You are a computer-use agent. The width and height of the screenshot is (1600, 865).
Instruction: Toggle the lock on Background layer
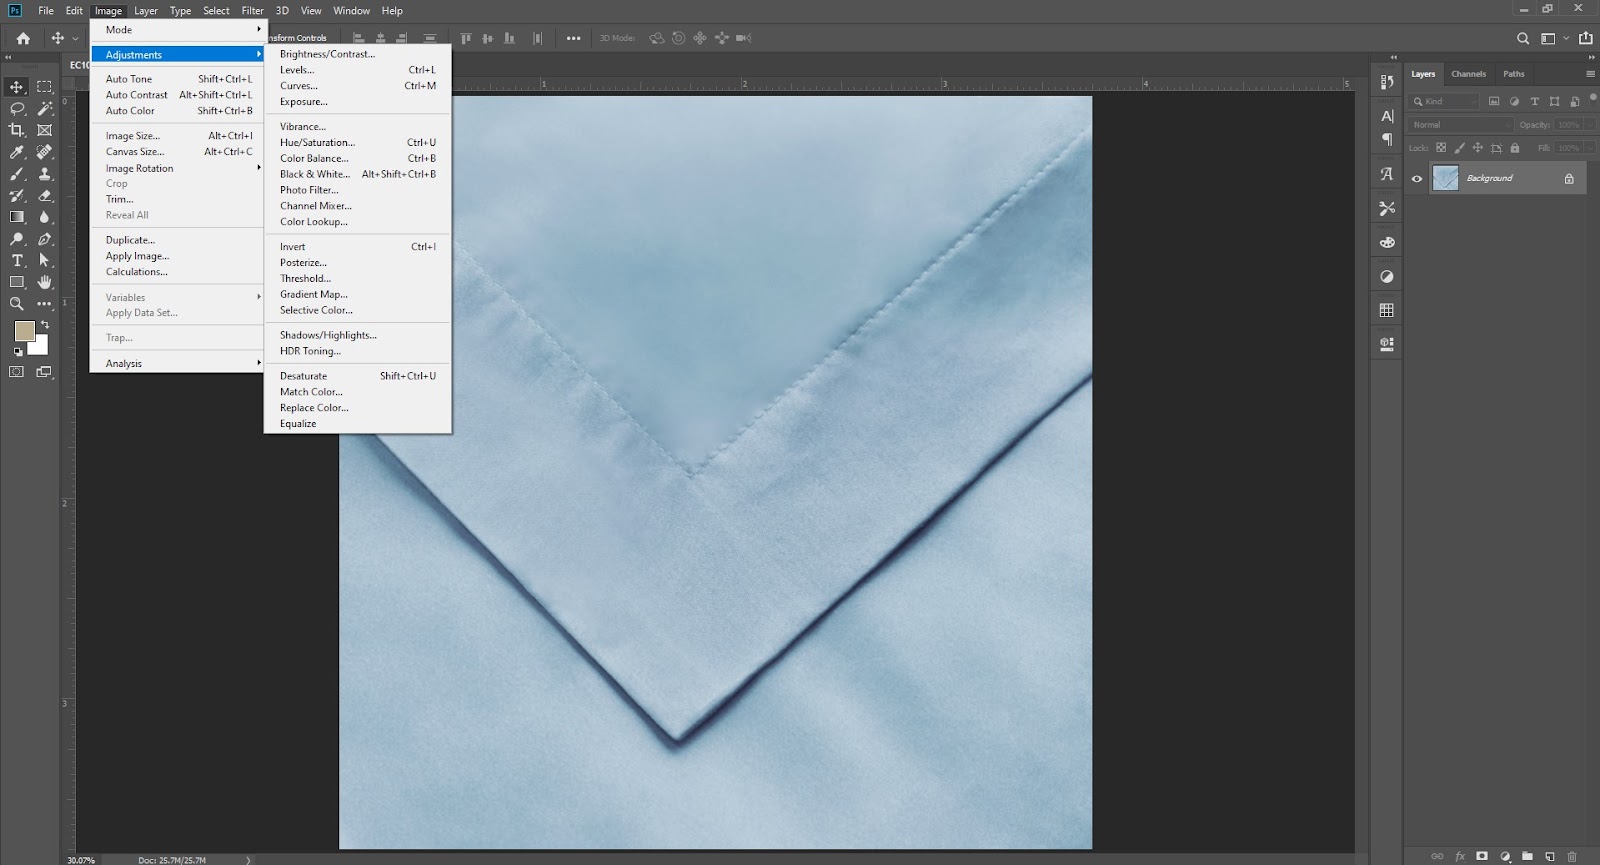click(x=1569, y=179)
